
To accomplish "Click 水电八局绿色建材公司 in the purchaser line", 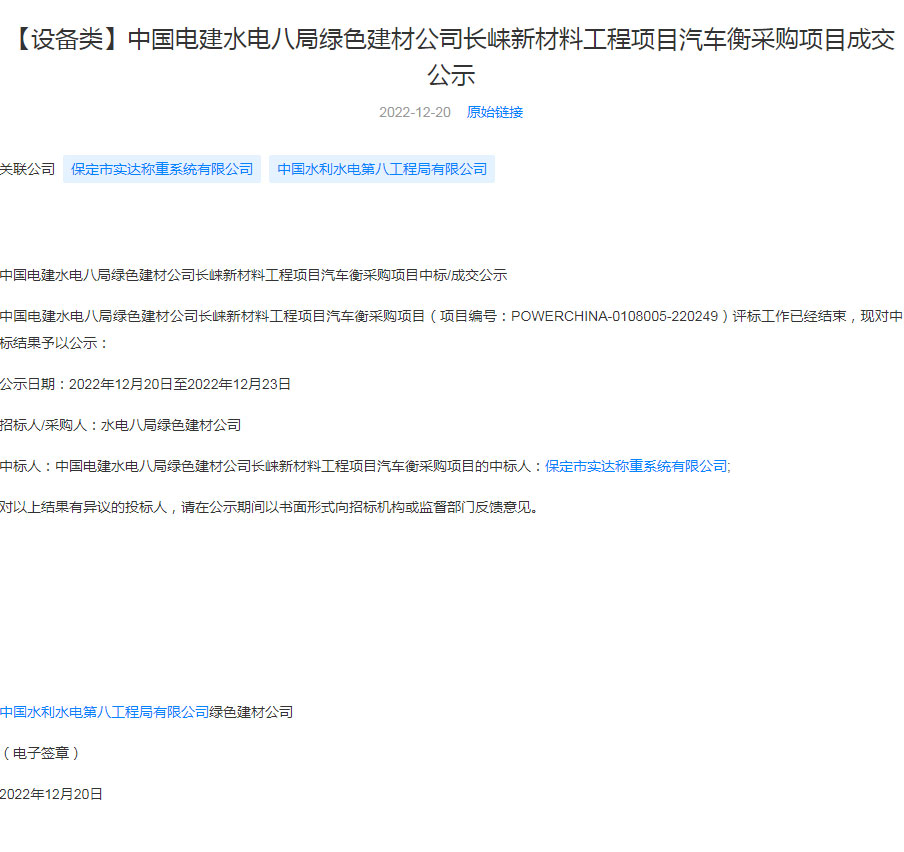I will tap(171, 425).
